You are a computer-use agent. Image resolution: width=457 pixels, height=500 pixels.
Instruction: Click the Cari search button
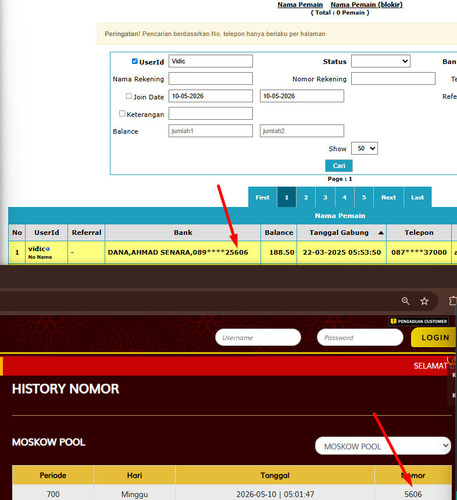coord(339,166)
